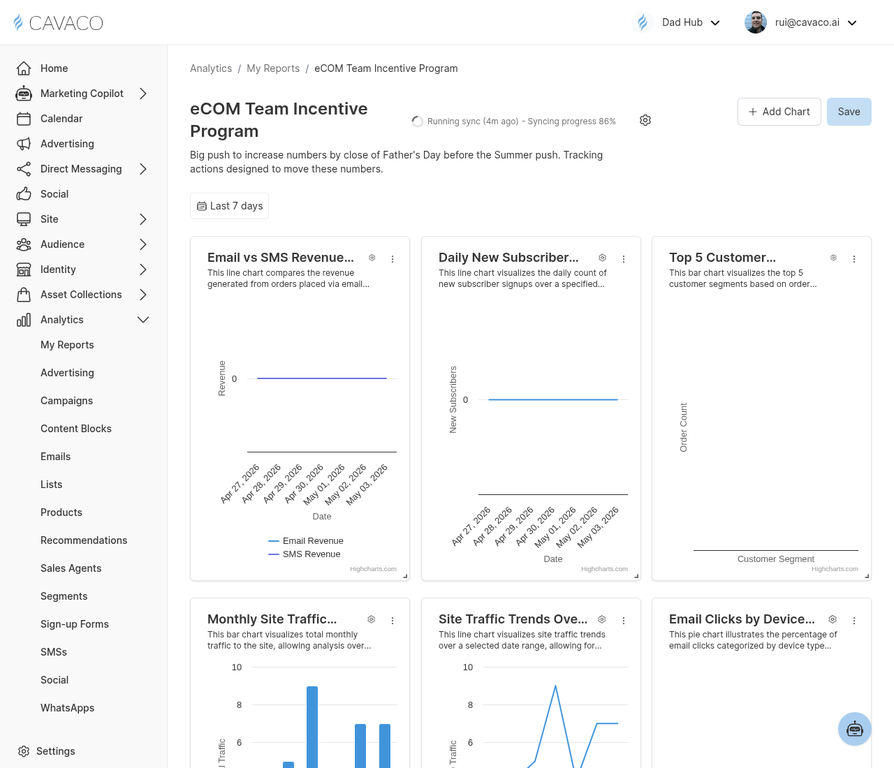Open the Home icon in sidebar
Image resolution: width=894 pixels, height=768 pixels.
point(23,68)
